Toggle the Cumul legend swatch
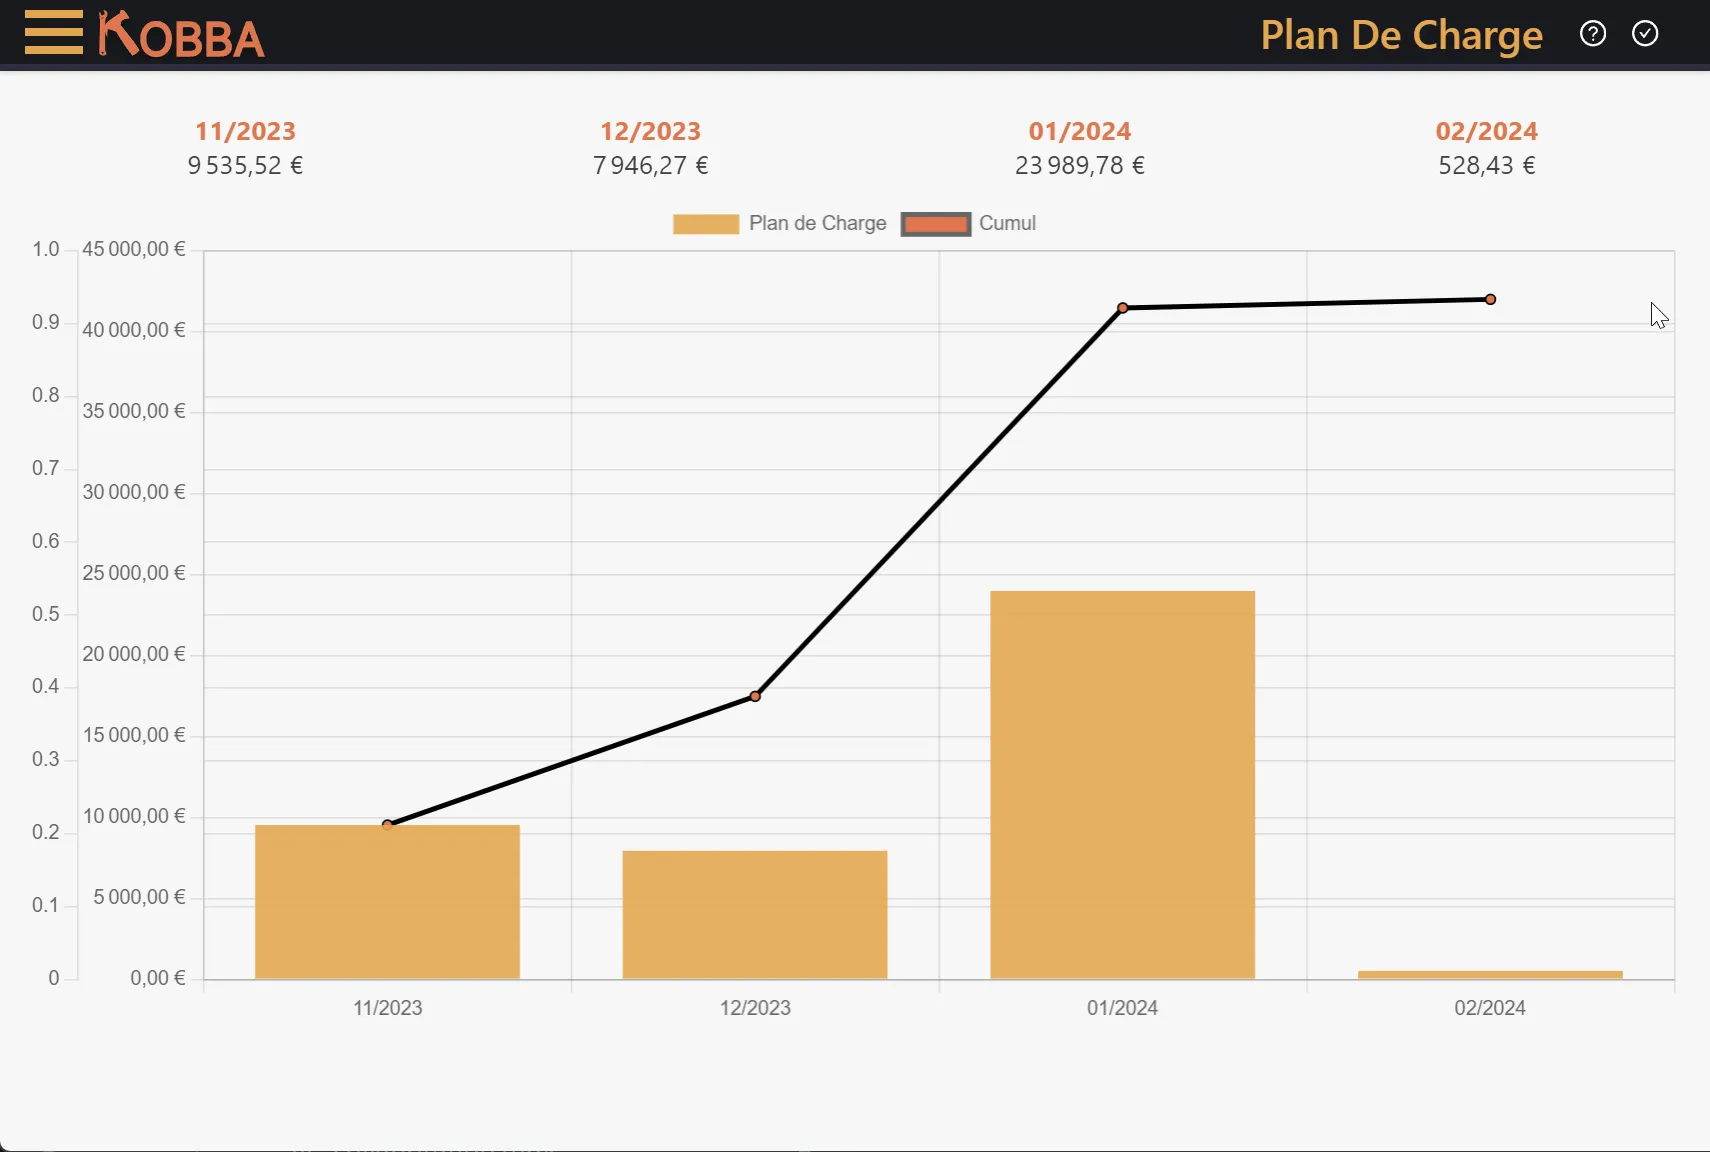 pos(936,224)
